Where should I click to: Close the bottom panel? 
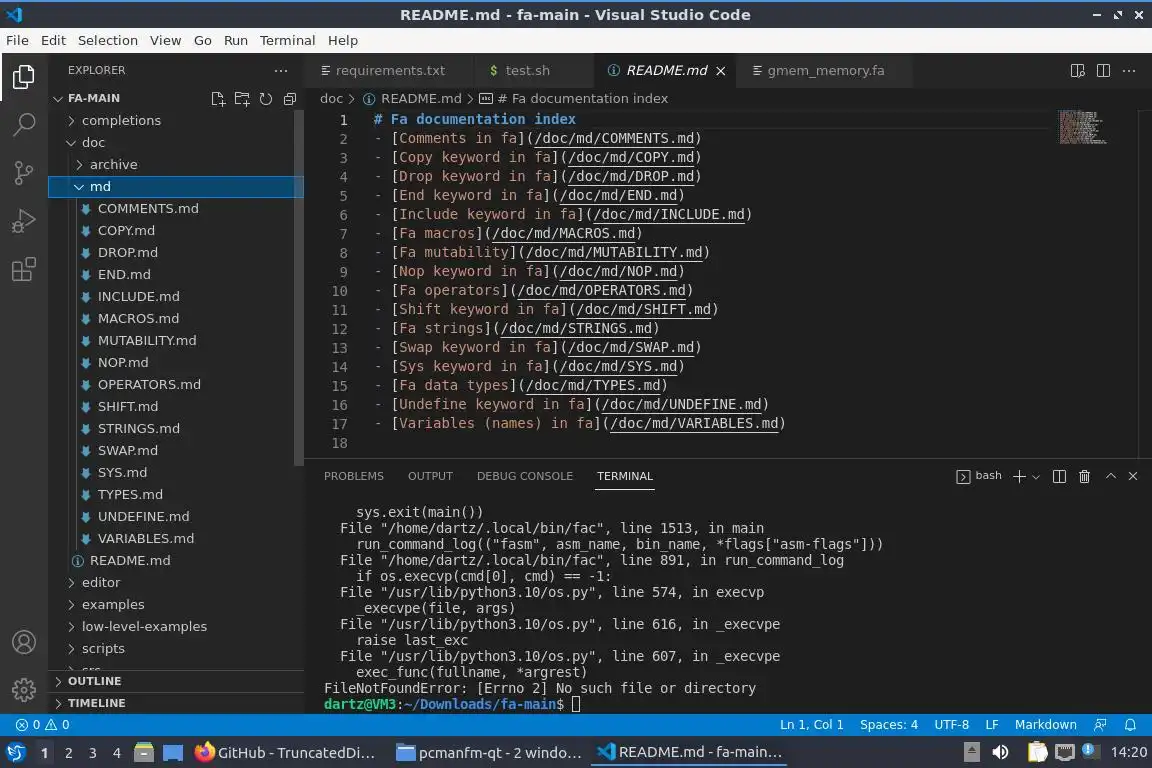point(1133,476)
